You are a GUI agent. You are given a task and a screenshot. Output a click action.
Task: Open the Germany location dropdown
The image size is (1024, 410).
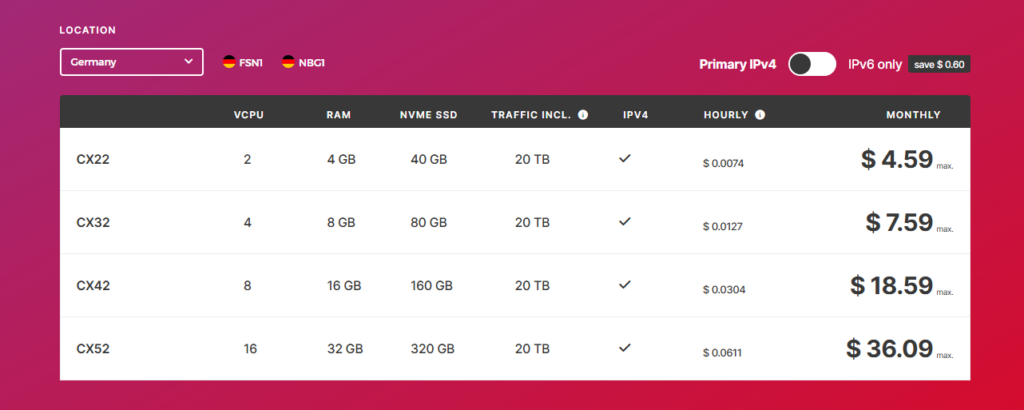pos(132,62)
